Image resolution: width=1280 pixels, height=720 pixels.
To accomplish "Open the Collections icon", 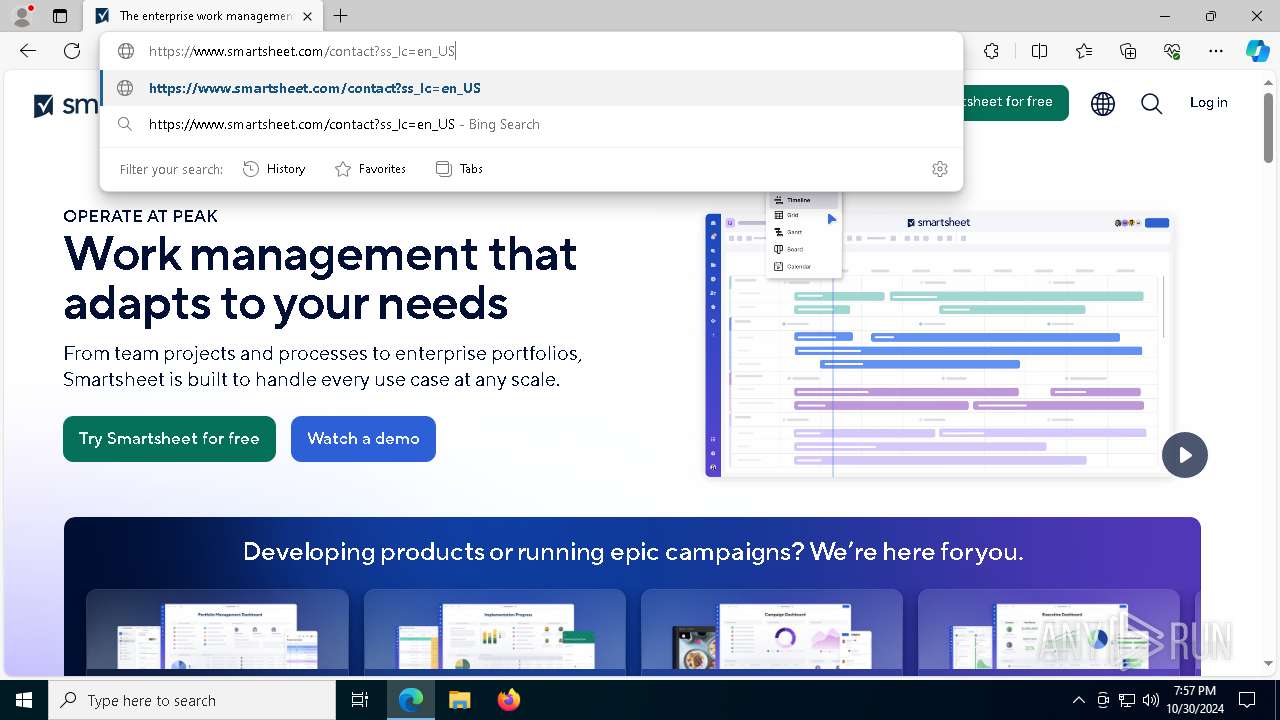I will point(1128,51).
